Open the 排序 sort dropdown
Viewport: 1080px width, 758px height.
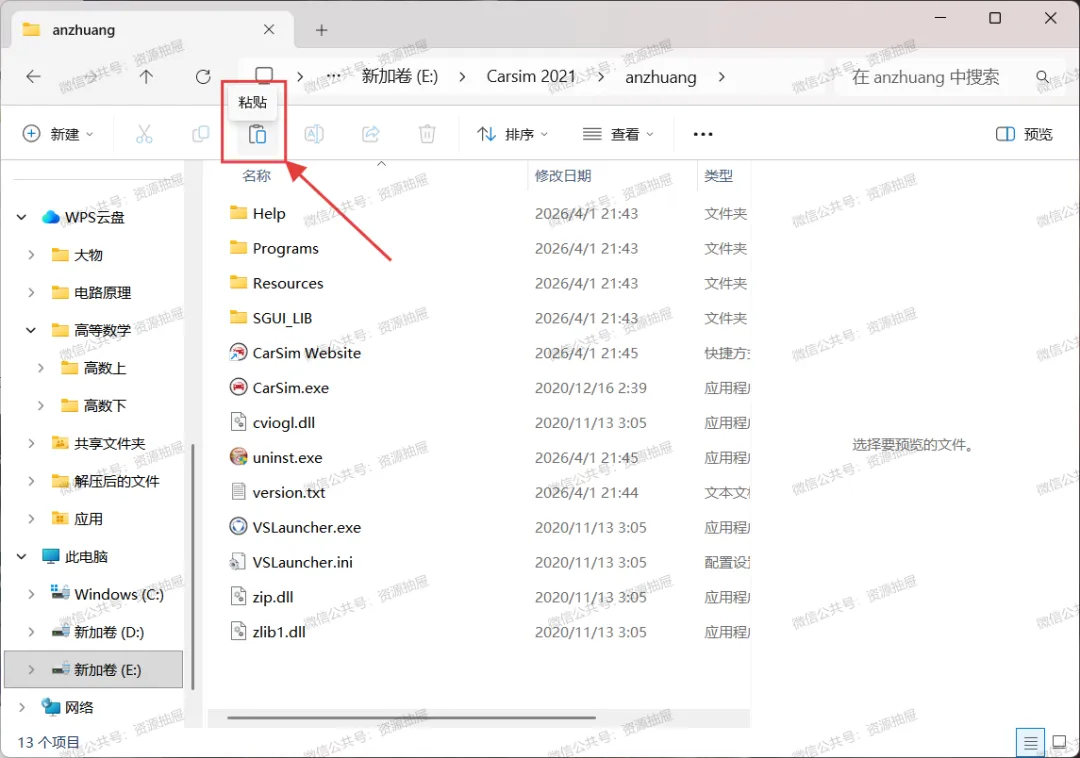tap(512, 134)
